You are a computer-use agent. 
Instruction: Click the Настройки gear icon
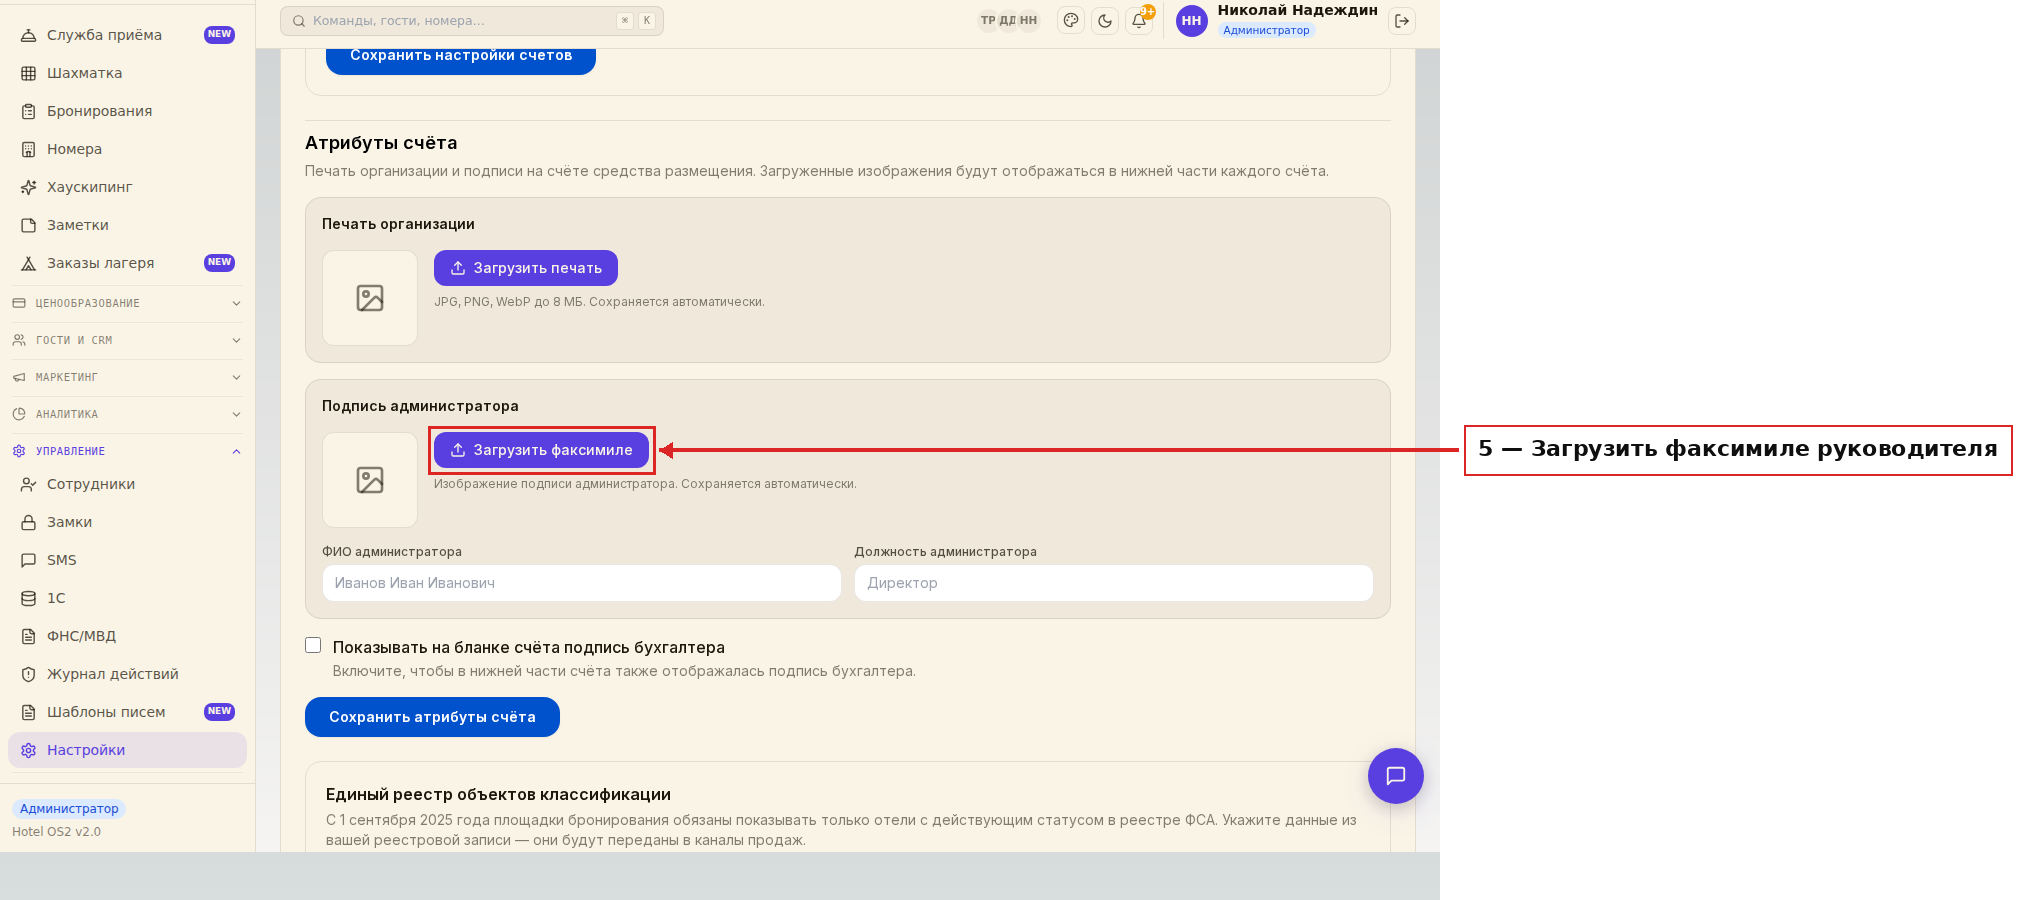click(29, 750)
